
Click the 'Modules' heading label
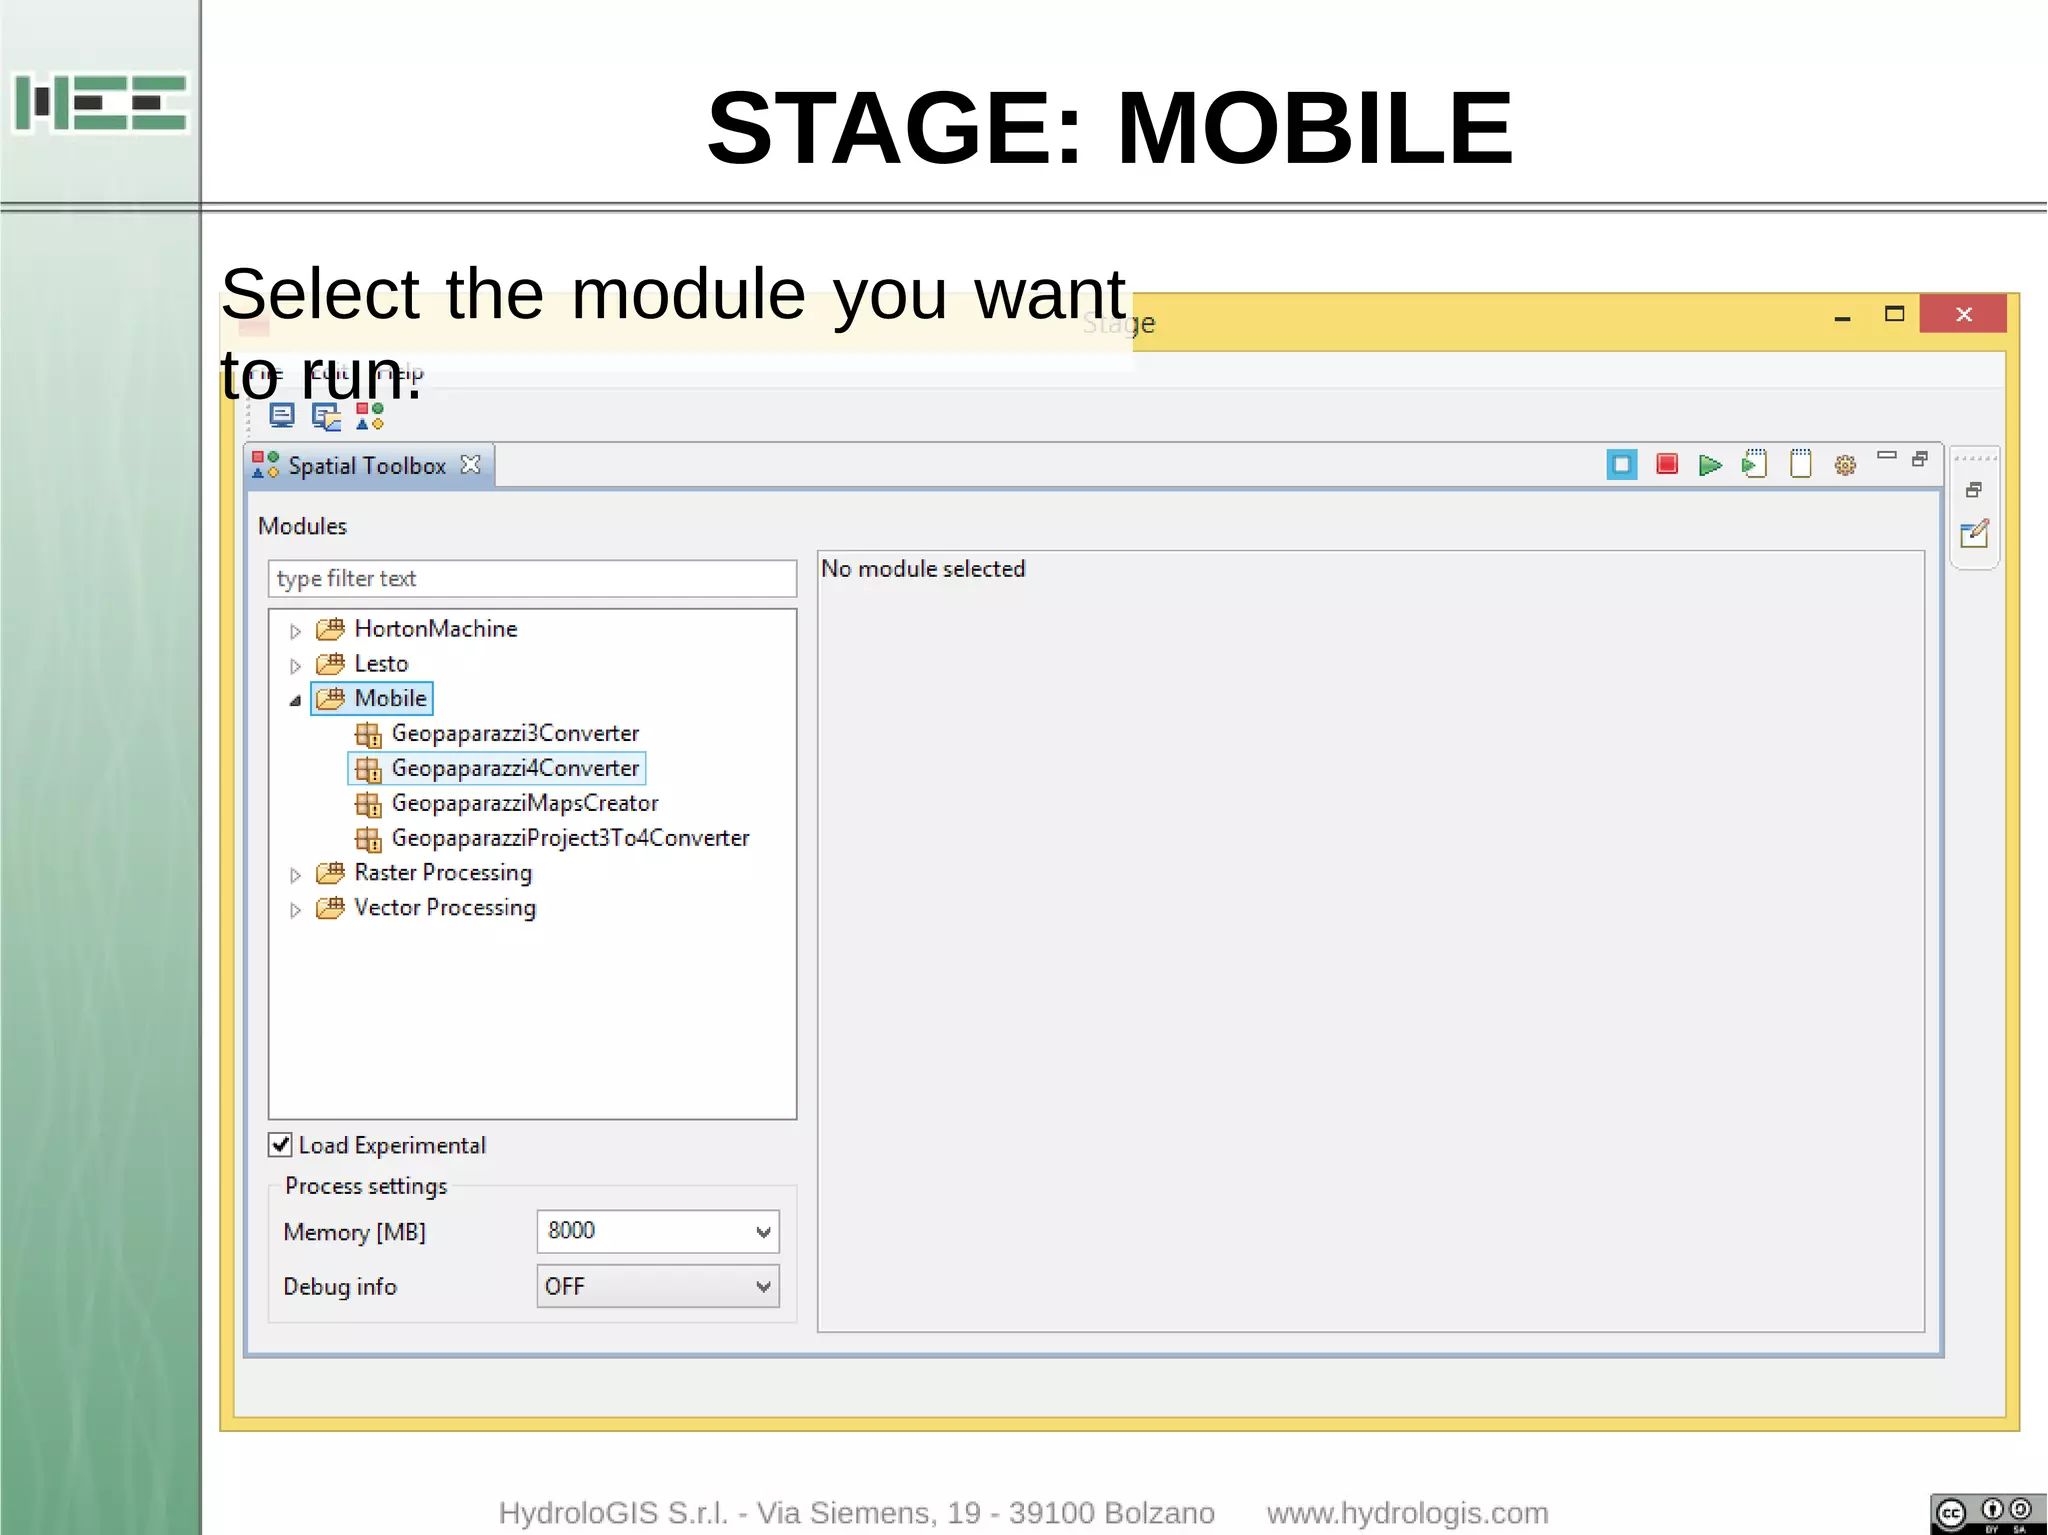[302, 526]
